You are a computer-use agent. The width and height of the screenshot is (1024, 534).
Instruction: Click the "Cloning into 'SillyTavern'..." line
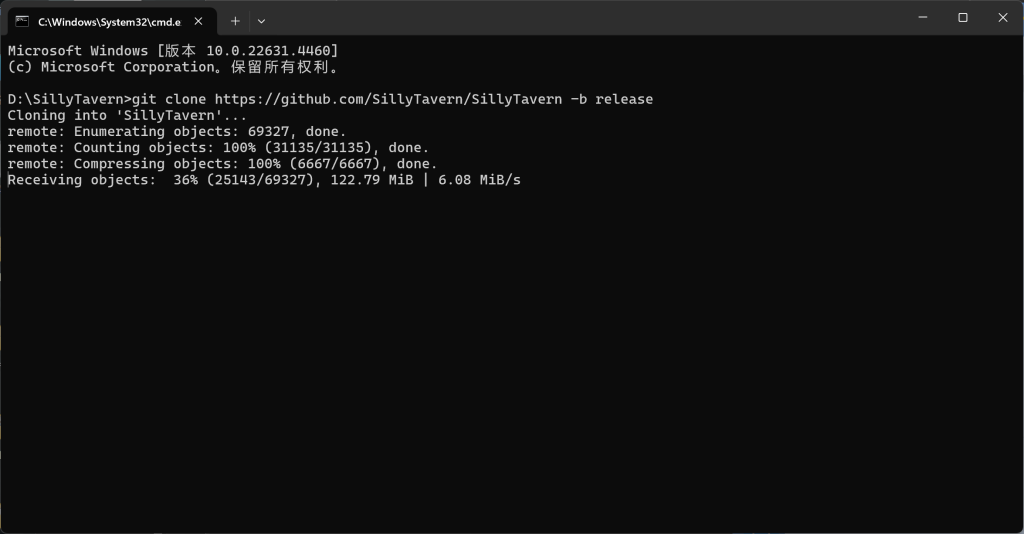(127, 116)
